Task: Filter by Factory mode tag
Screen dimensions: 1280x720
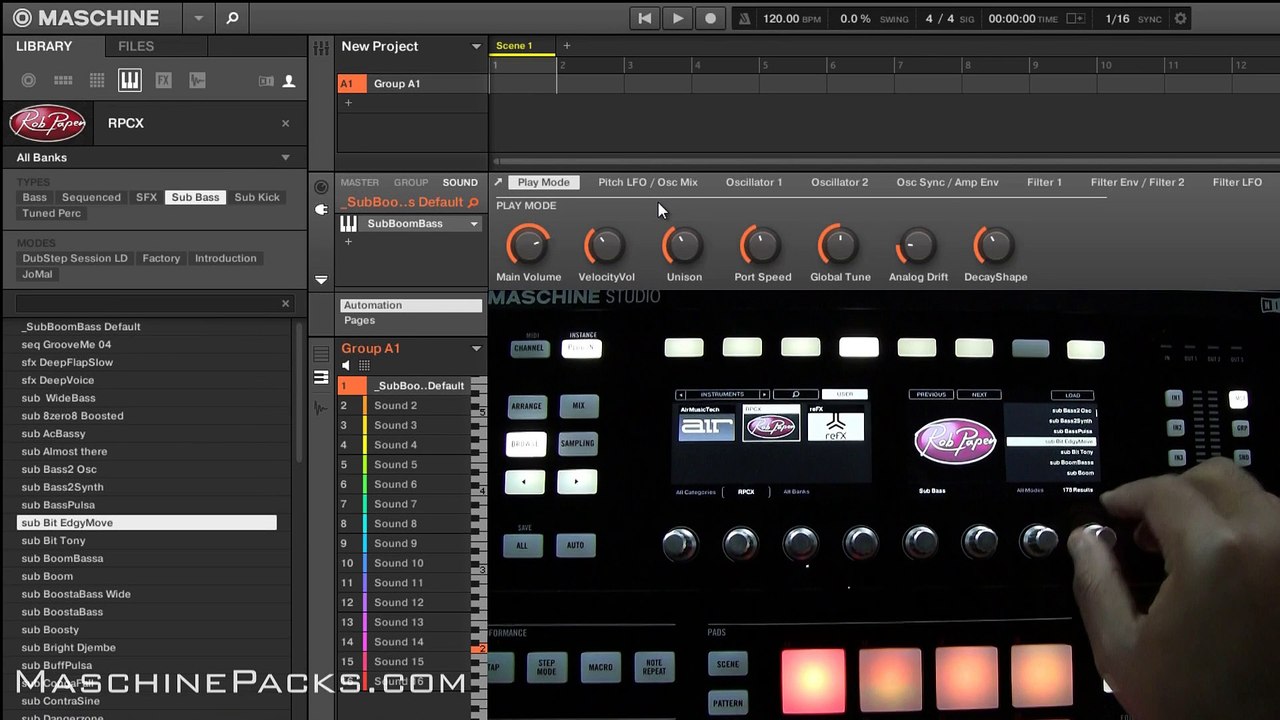Action: click(x=161, y=258)
